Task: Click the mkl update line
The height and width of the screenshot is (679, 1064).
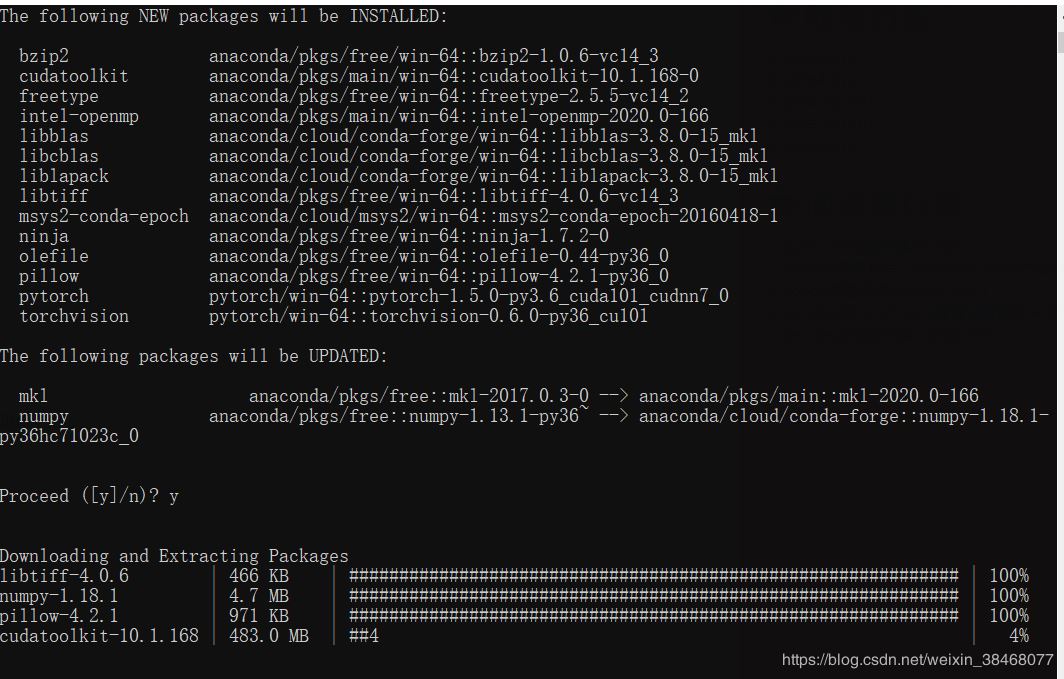Action: click(499, 396)
